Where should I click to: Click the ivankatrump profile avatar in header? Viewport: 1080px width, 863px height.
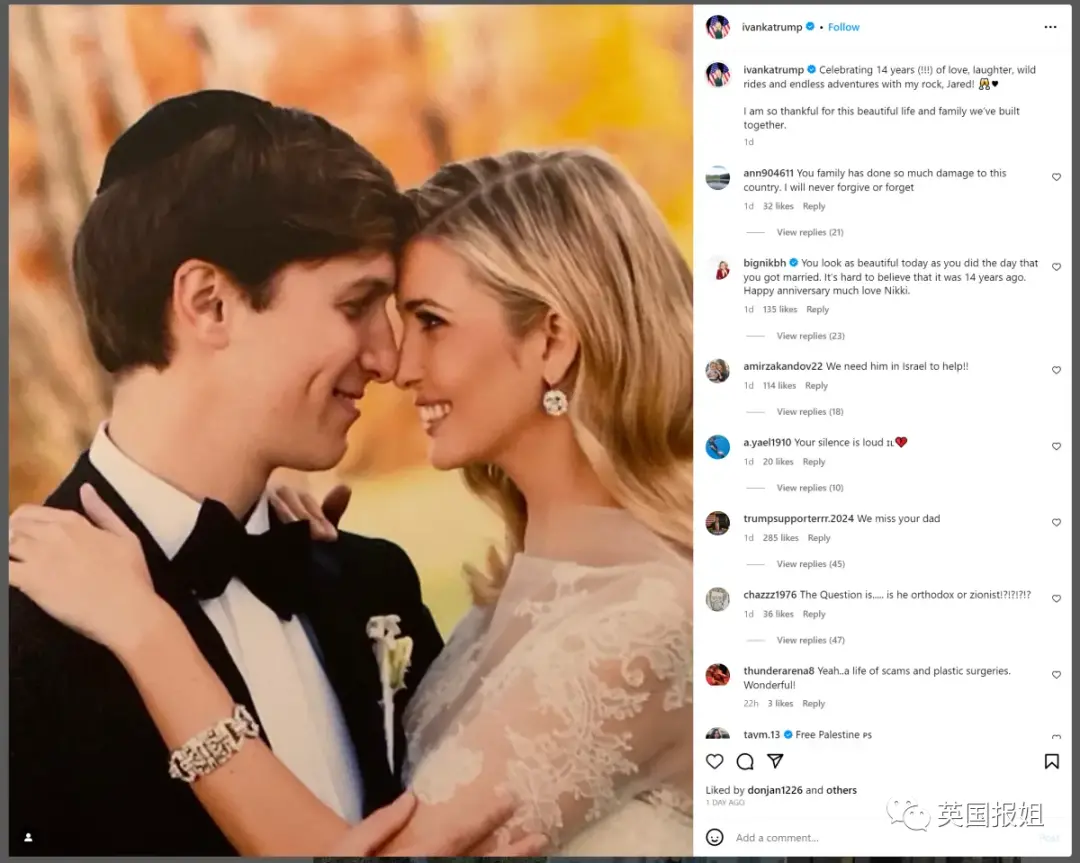pos(717,27)
